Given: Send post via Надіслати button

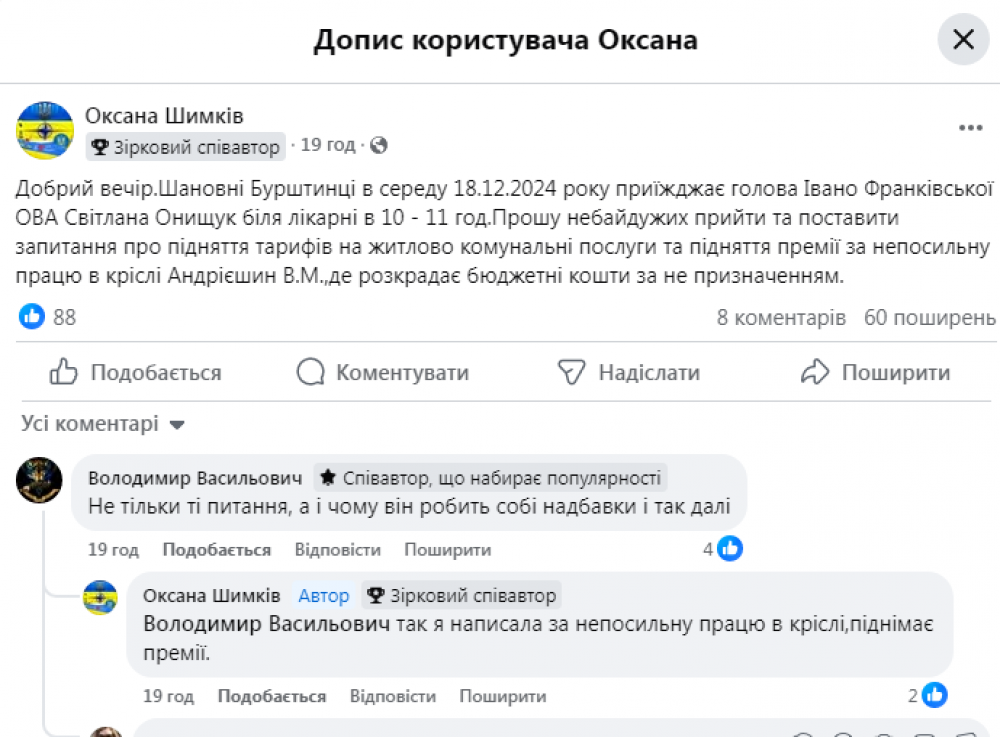Looking at the screenshot, I should tap(628, 373).
